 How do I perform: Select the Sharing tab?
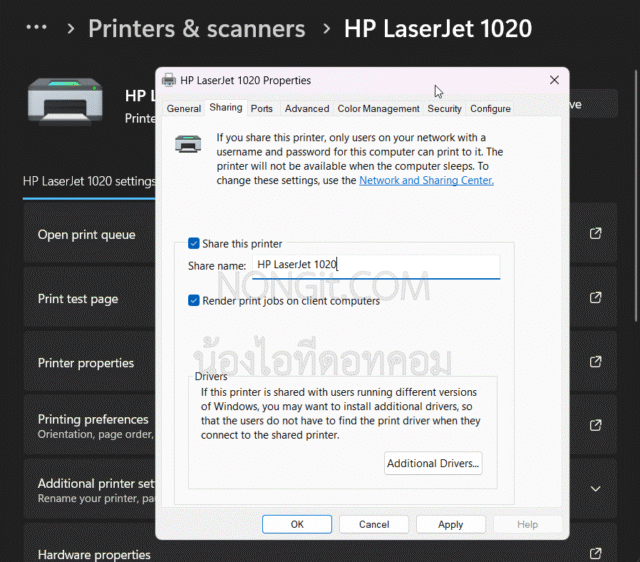pos(226,107)
